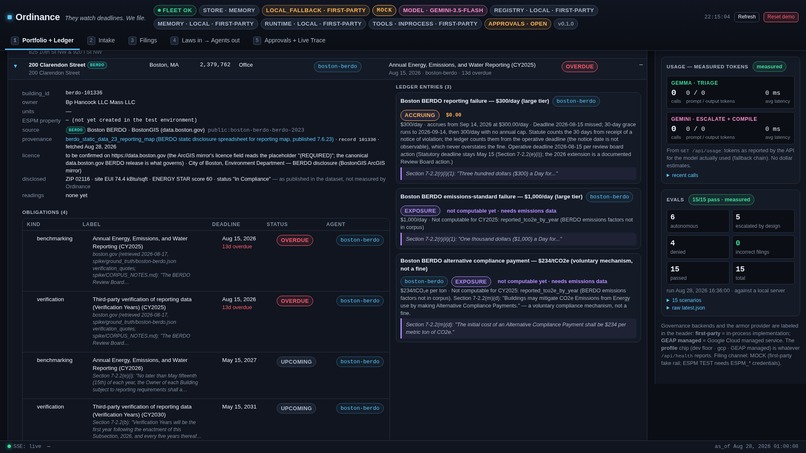
Task: Click the APPROVALS · OPEN chip
Action: tap(518, 24)
